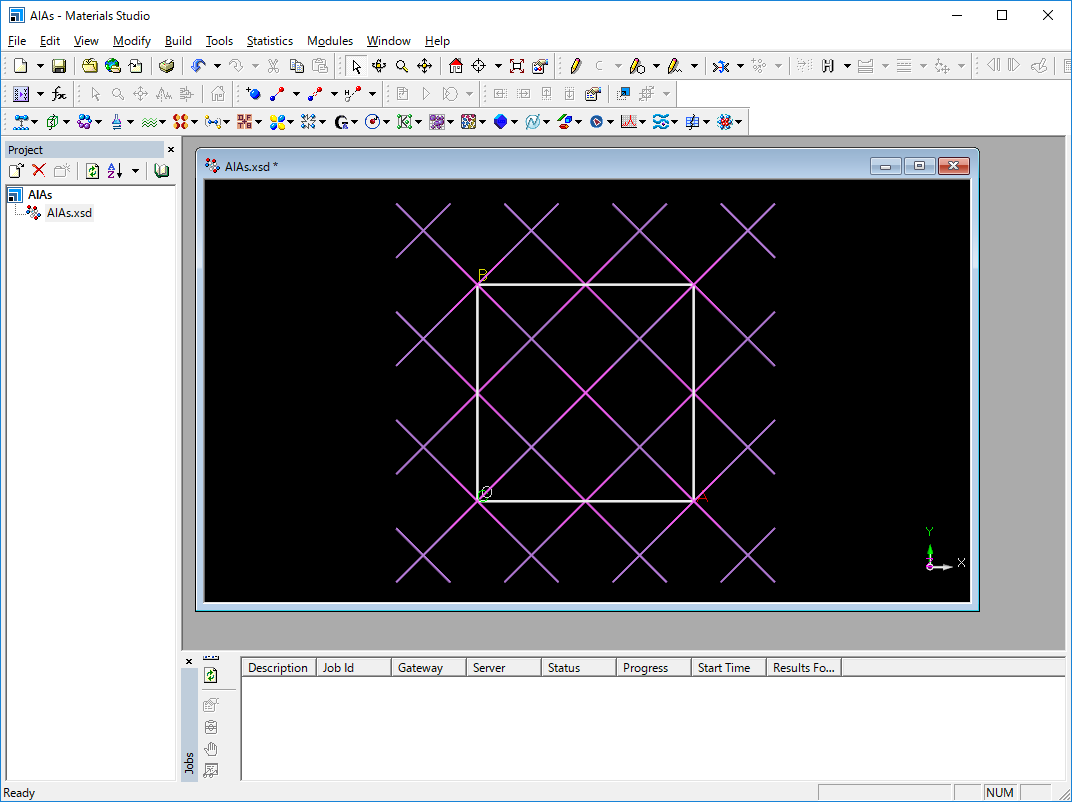Click the Undo blue arrow icon
The height and width of the screenshot is (802, 1072).
pos(198,66)
